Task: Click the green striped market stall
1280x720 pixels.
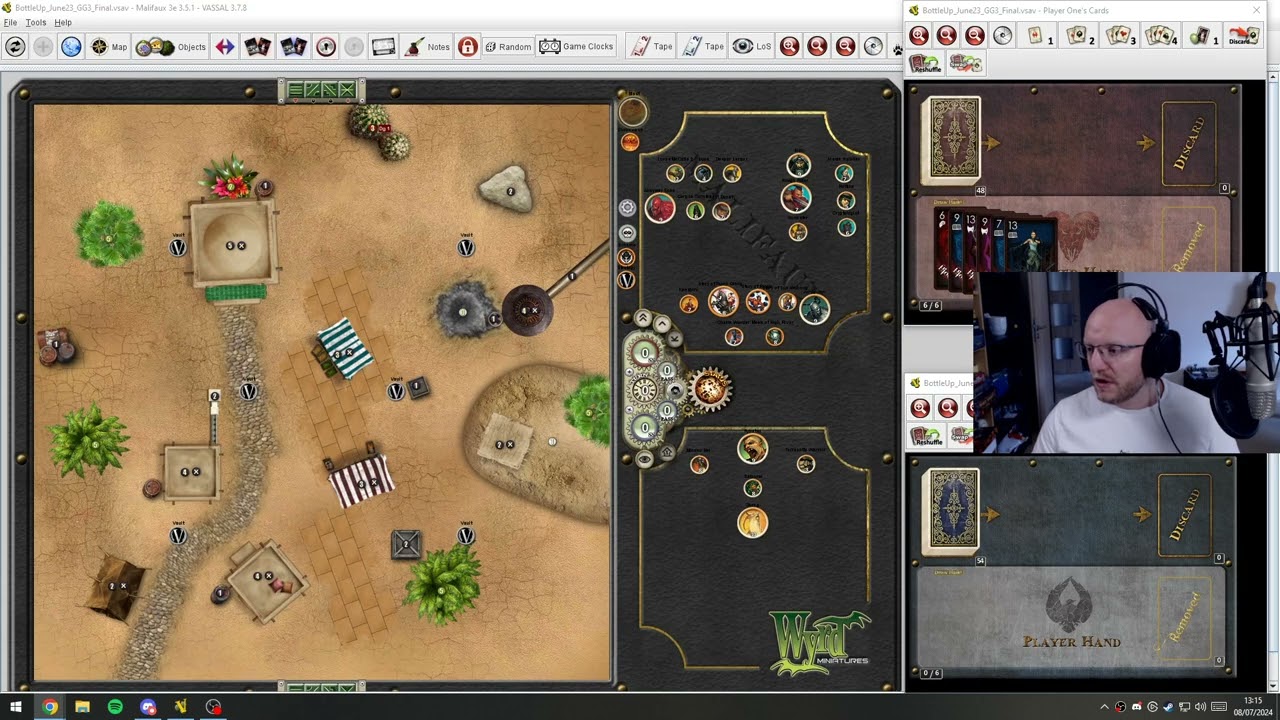Action: (x=343, y=348)
